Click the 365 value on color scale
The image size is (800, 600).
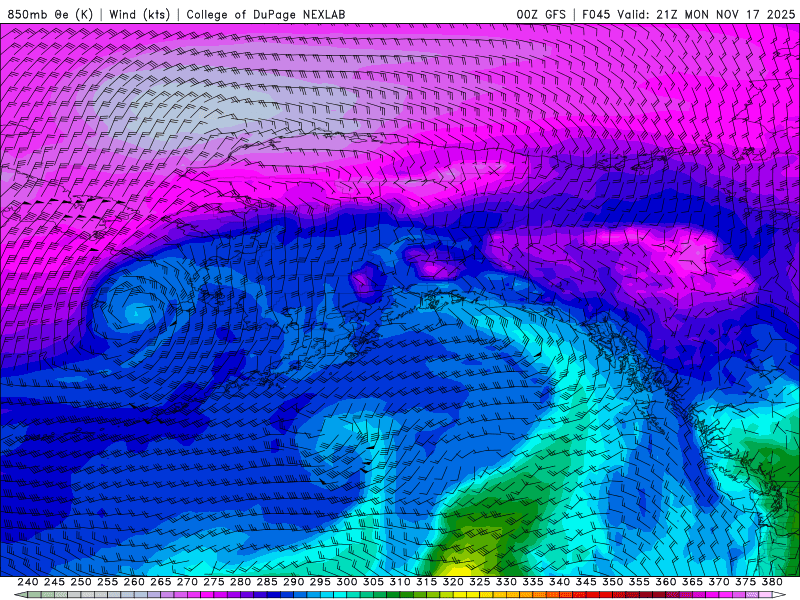coord(691,582)
